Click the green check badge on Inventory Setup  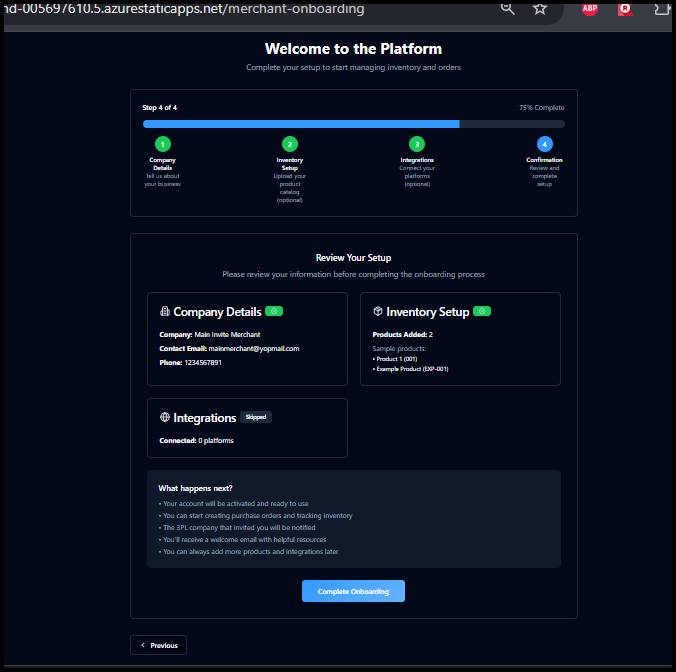coord(482,311)
